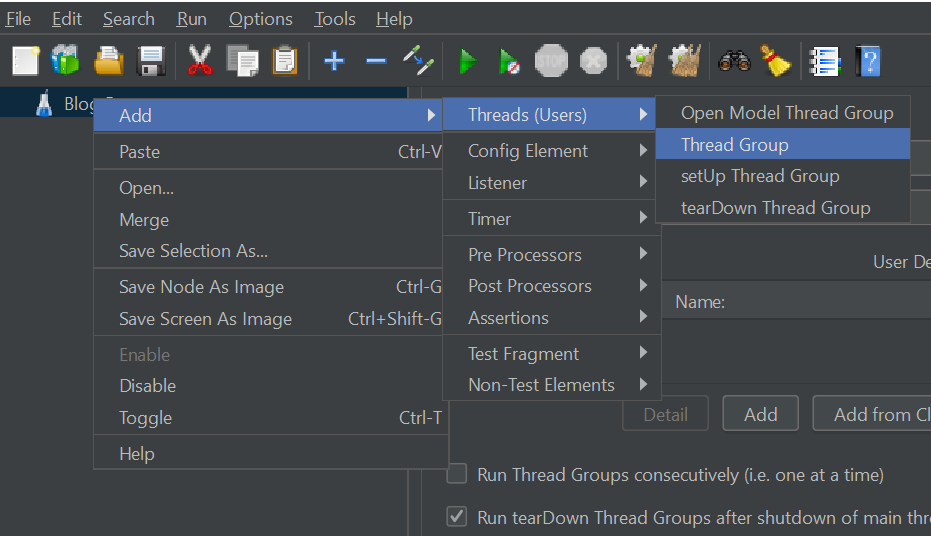Click Open... in context menu
Image resolution: width=931 pixels, height=536 pixels.
pyautogui.click(x=268, y=188)
